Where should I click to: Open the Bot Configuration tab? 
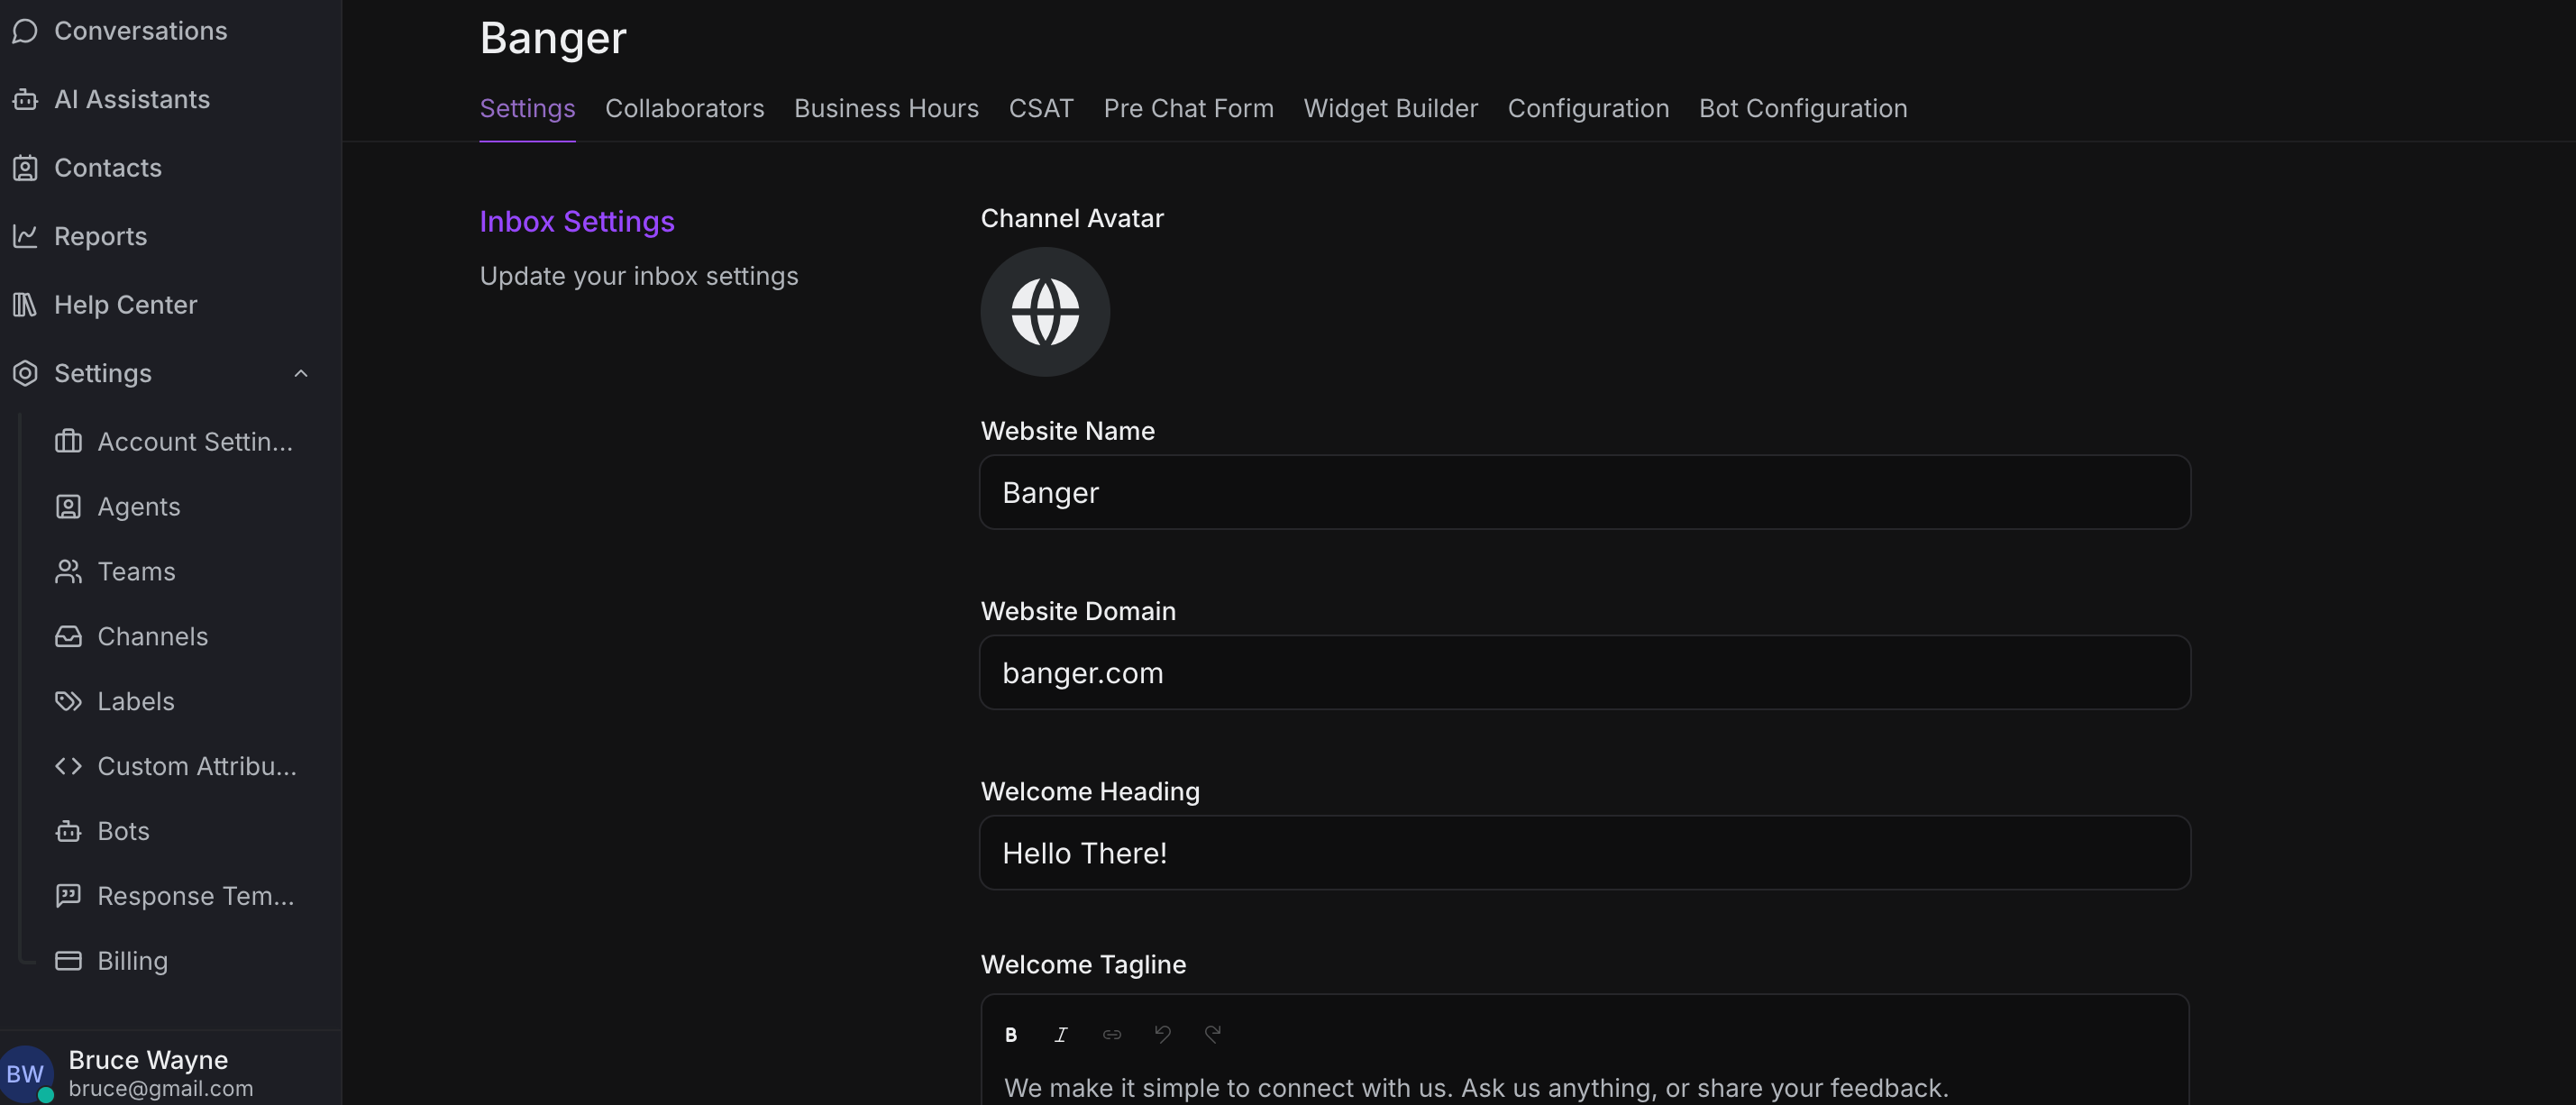(x=1802, y=108)
